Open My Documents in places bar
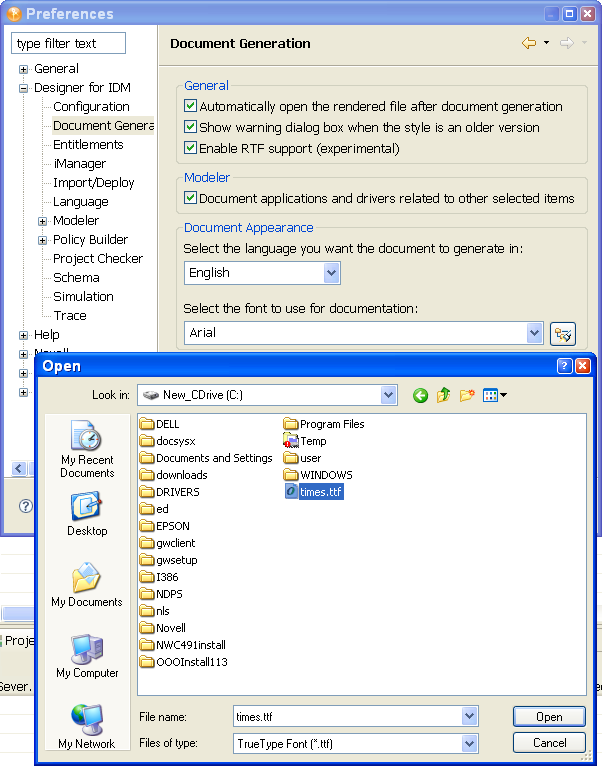Viewport: 602px width, 766px height. (x=87, y=585)
